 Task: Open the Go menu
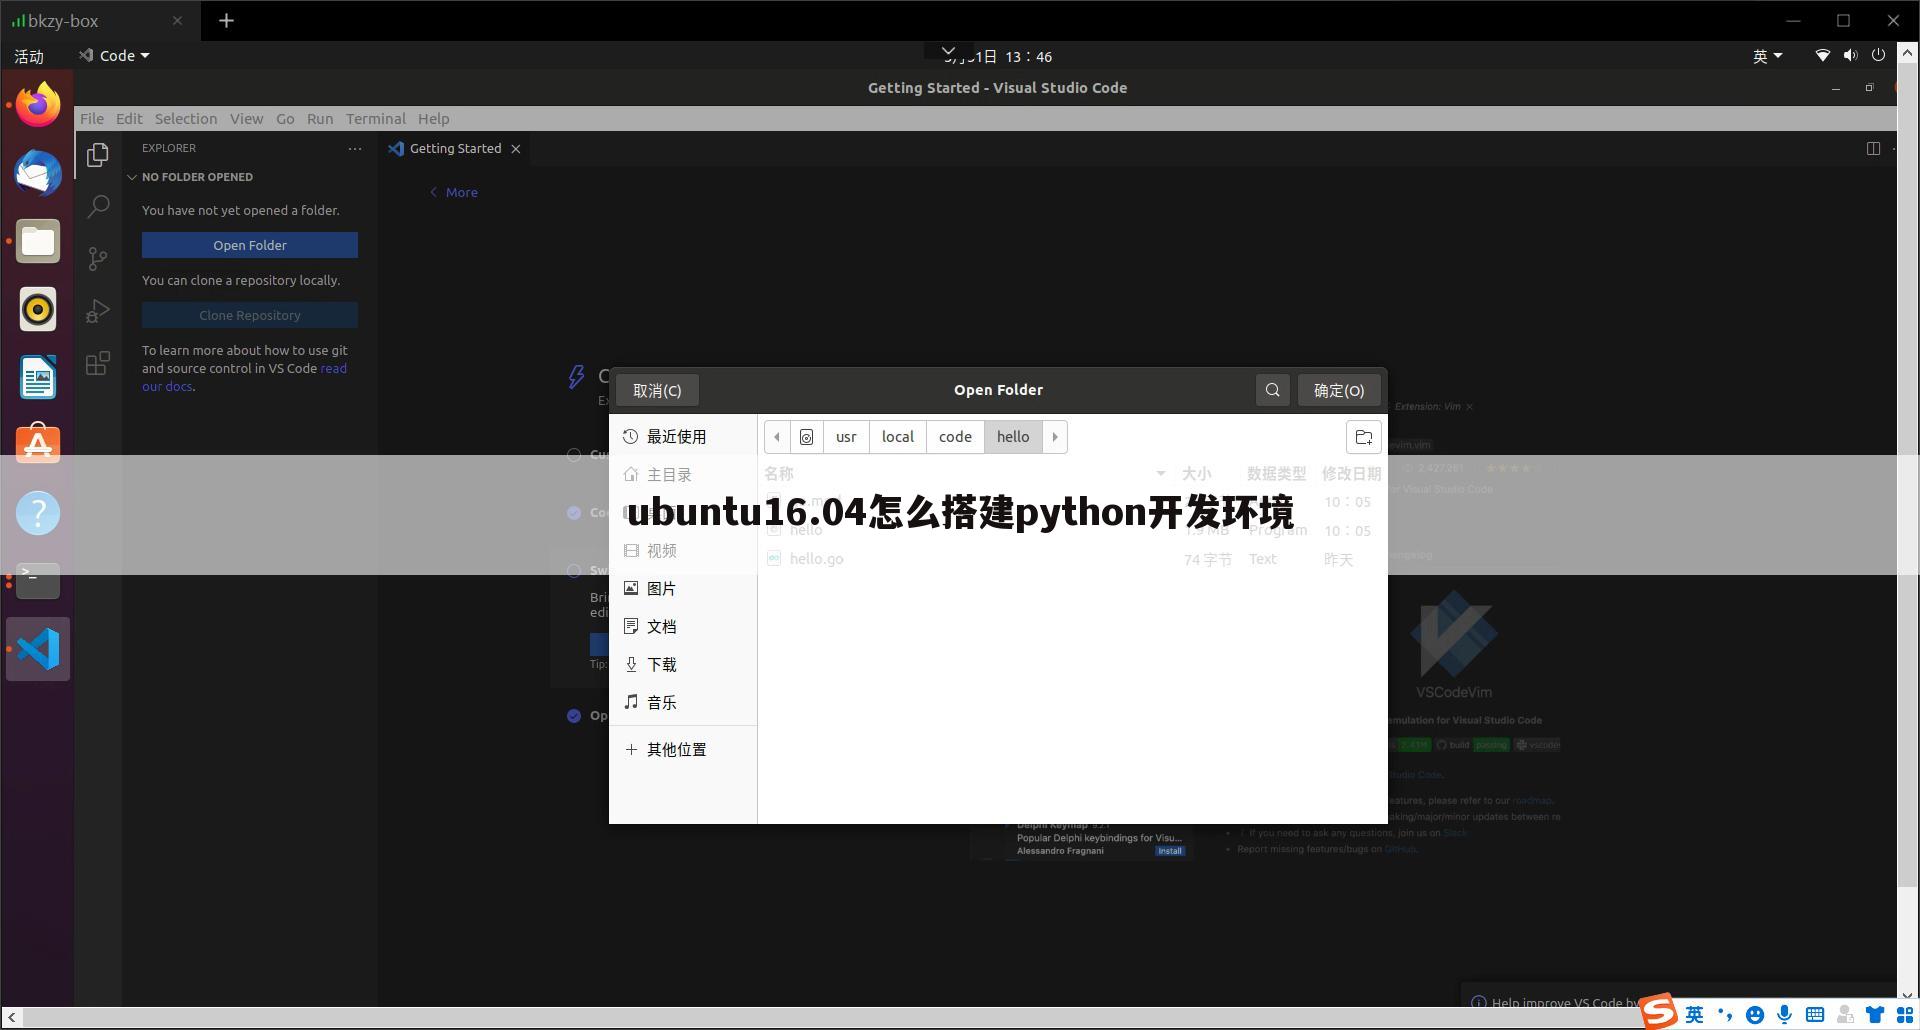(285, 118)
